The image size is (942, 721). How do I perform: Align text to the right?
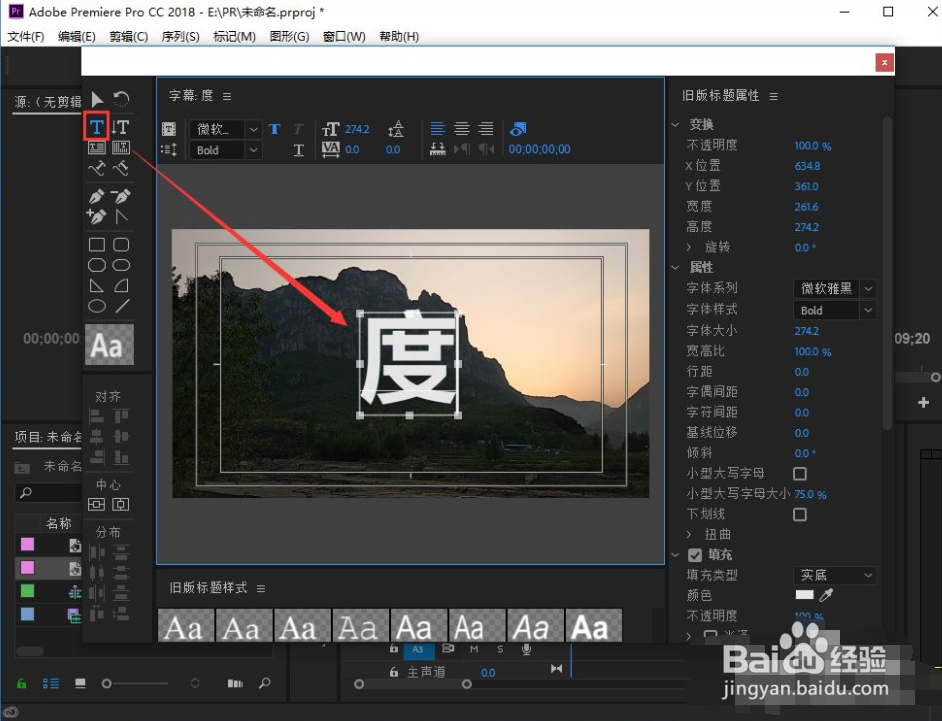click(x=486, y=129)
